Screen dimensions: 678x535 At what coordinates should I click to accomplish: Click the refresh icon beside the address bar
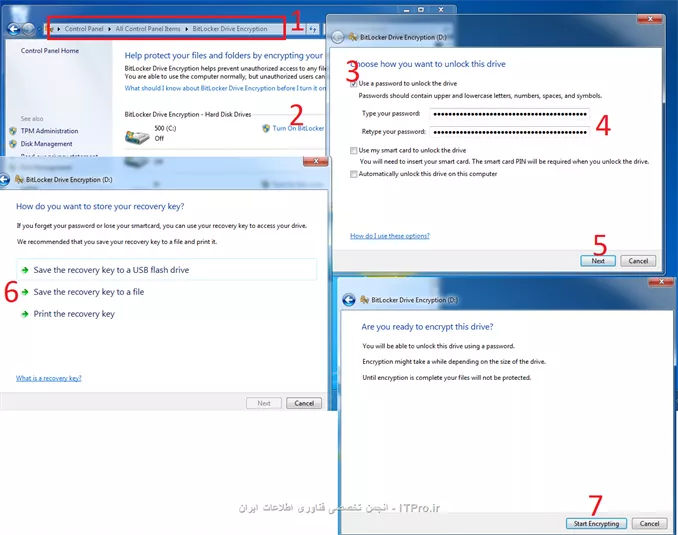tap(312, 29)
